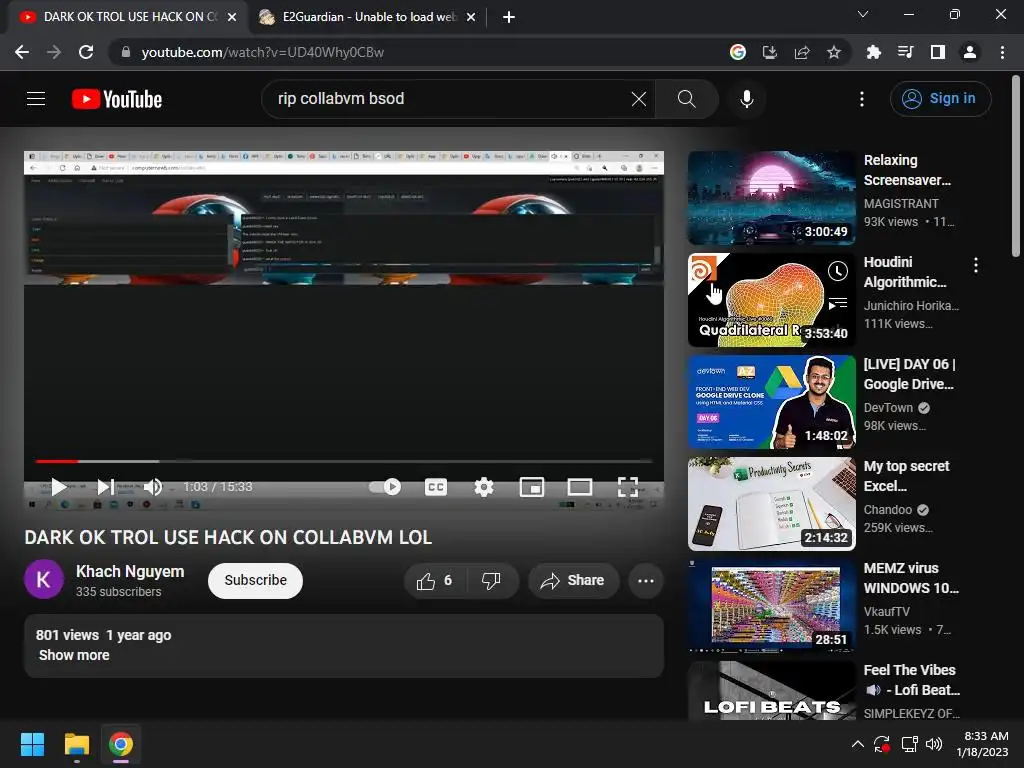The width and height of the screenshot is (1024, 768).
Task: Open Chrome three-dot menu
Action: tap(1002, 52)
